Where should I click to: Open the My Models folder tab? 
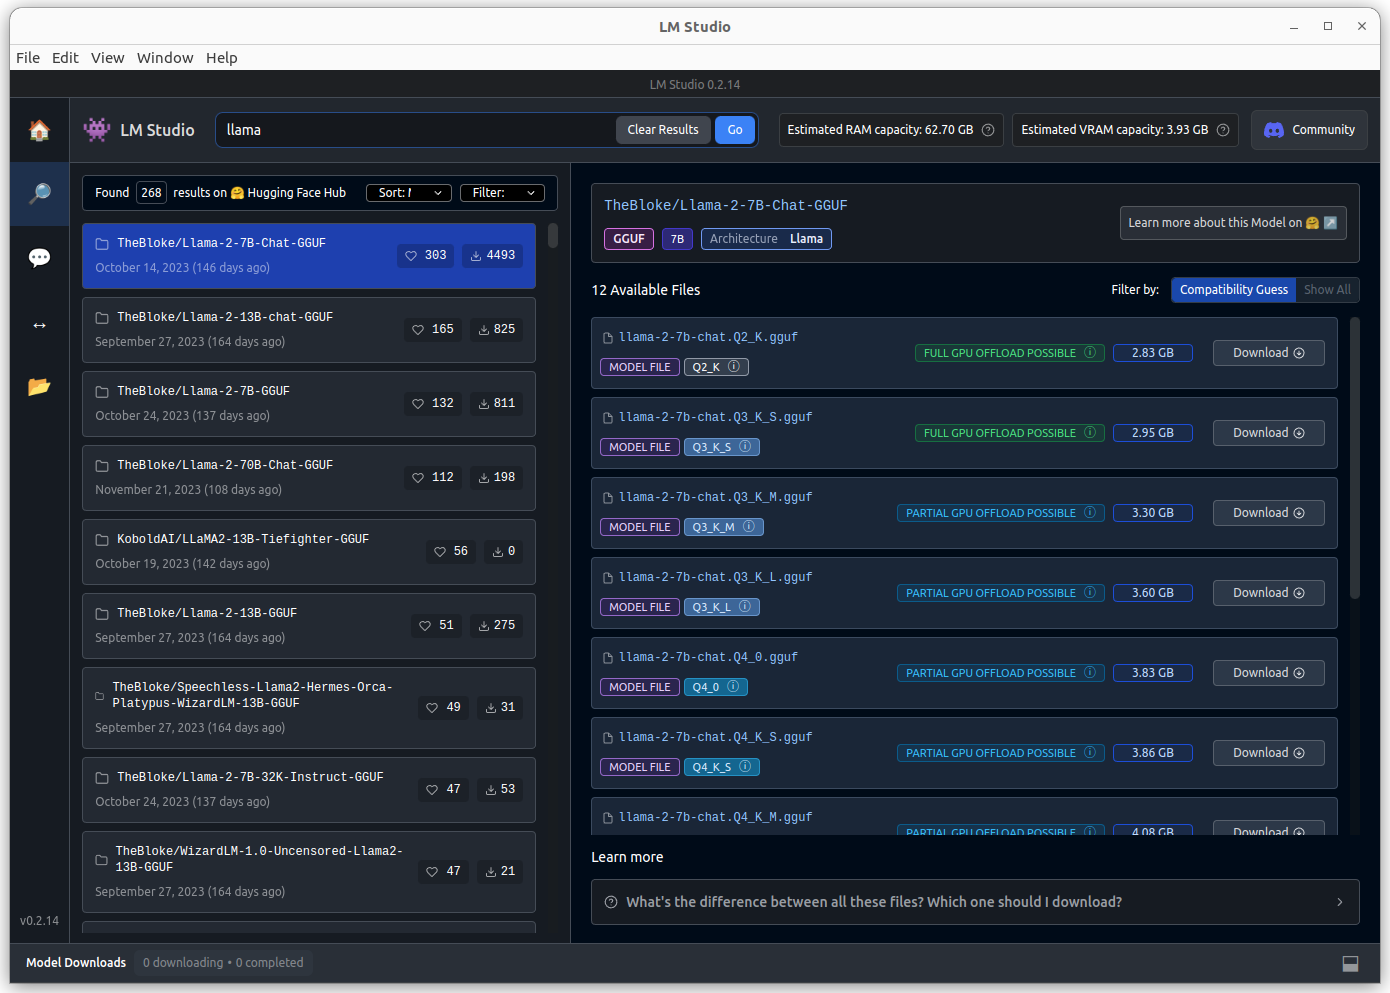click(39, 386)
